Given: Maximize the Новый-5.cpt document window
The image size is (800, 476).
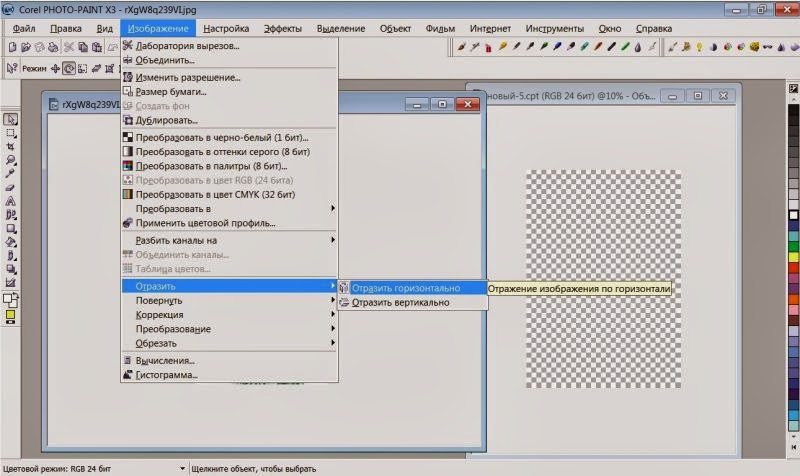Looking at the screenshot, I should [x=697, y=96].
